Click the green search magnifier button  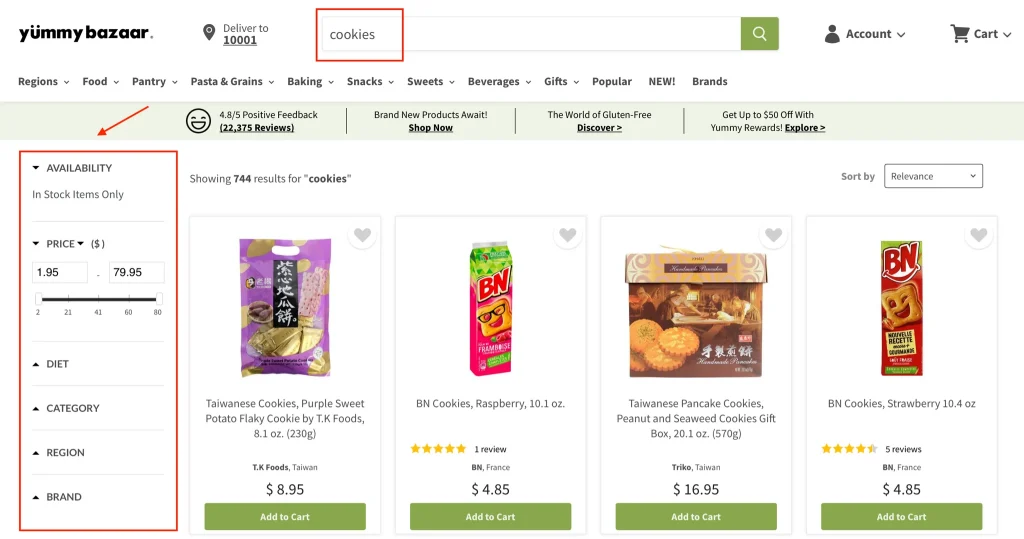pyautogui.click(x=759, y=34)
